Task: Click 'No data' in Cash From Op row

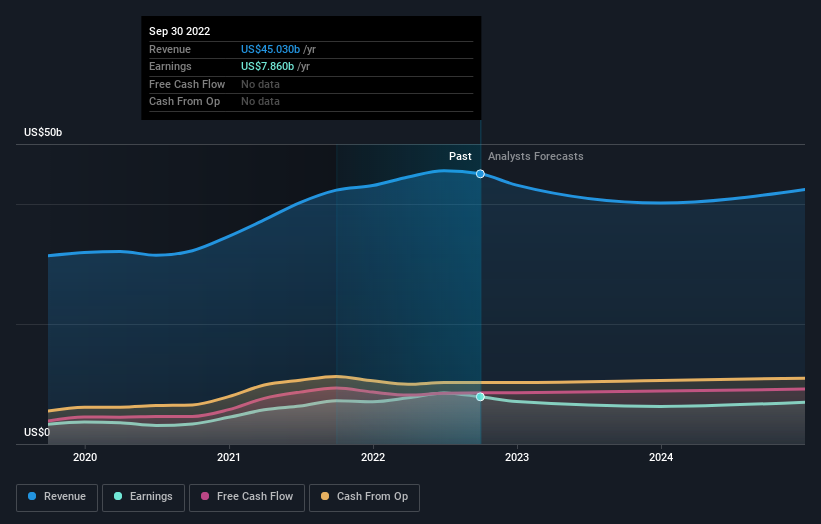Action: [260, 102]
